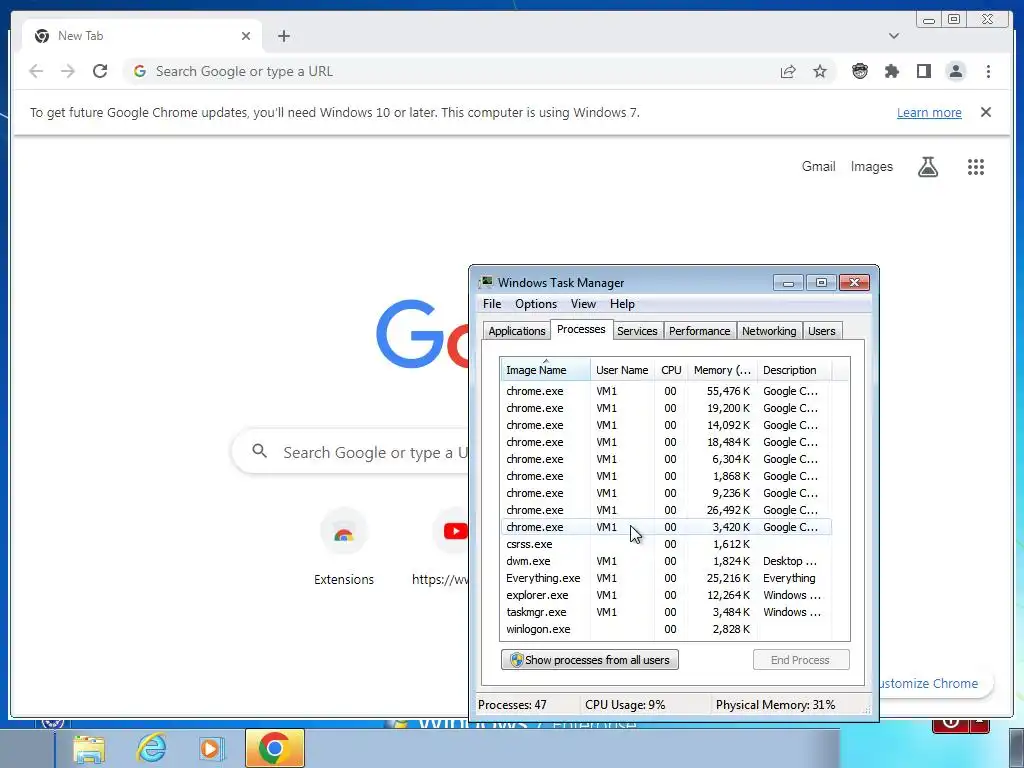Maximize the Task Manager window
Viewport: 1024px width, 768px height.
(822, 283)
